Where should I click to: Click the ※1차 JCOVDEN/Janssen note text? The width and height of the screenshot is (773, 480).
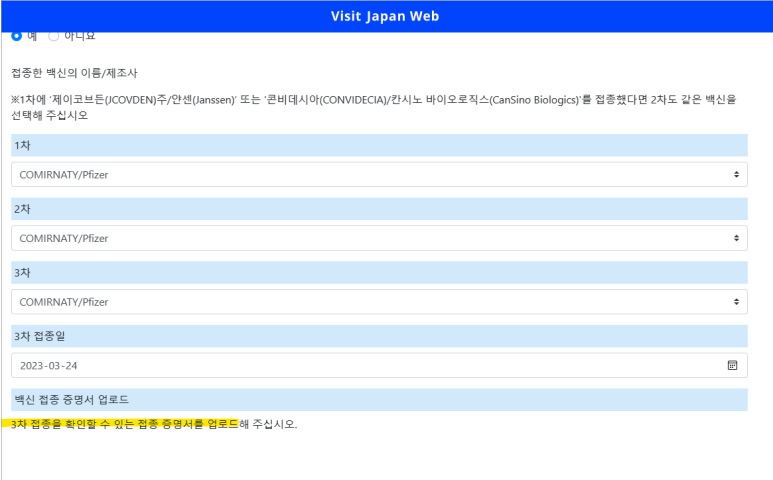pyautogui.click(x=374, y=107)
